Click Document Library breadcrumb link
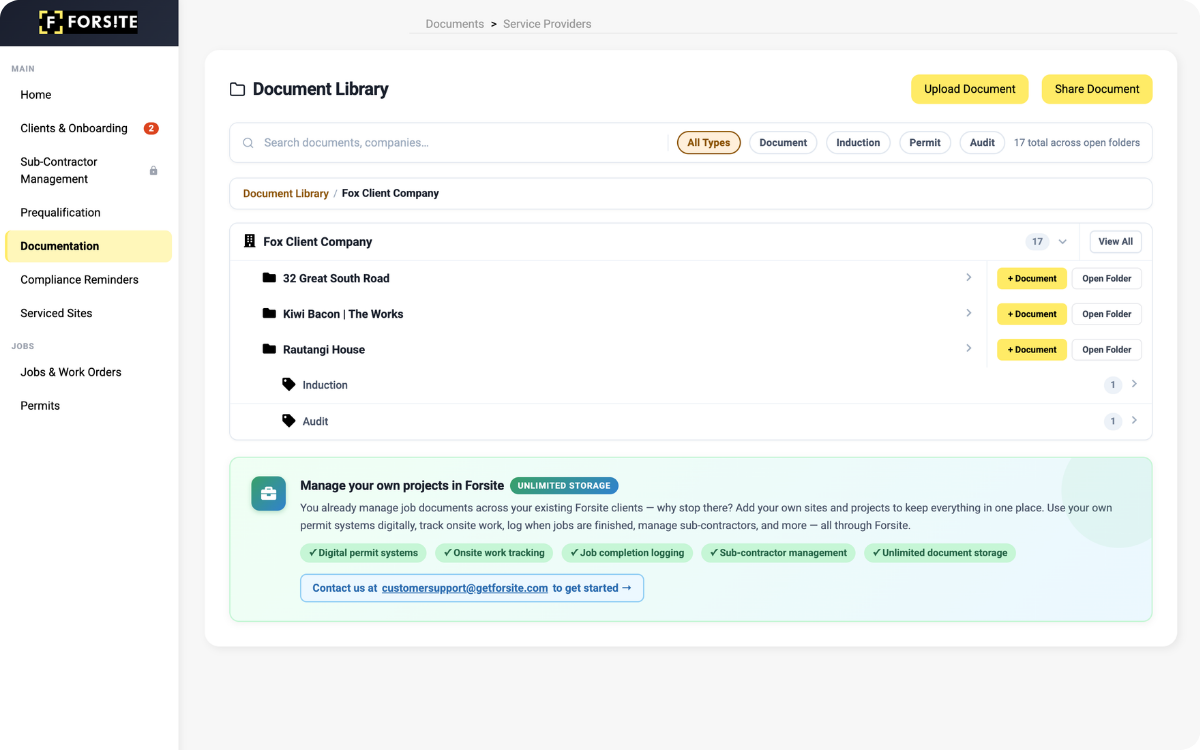The image size is (1200, 750). coord(286,193)
